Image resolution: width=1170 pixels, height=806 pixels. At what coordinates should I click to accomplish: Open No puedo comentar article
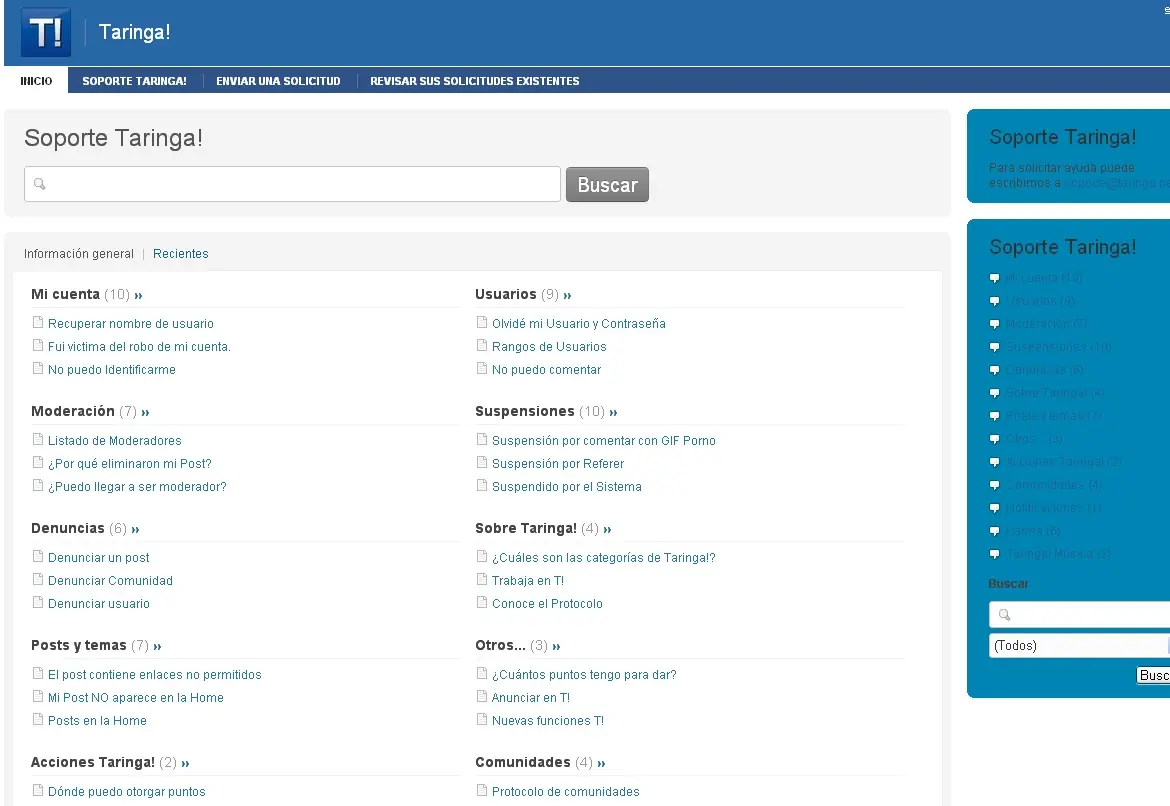coord(546,369)
